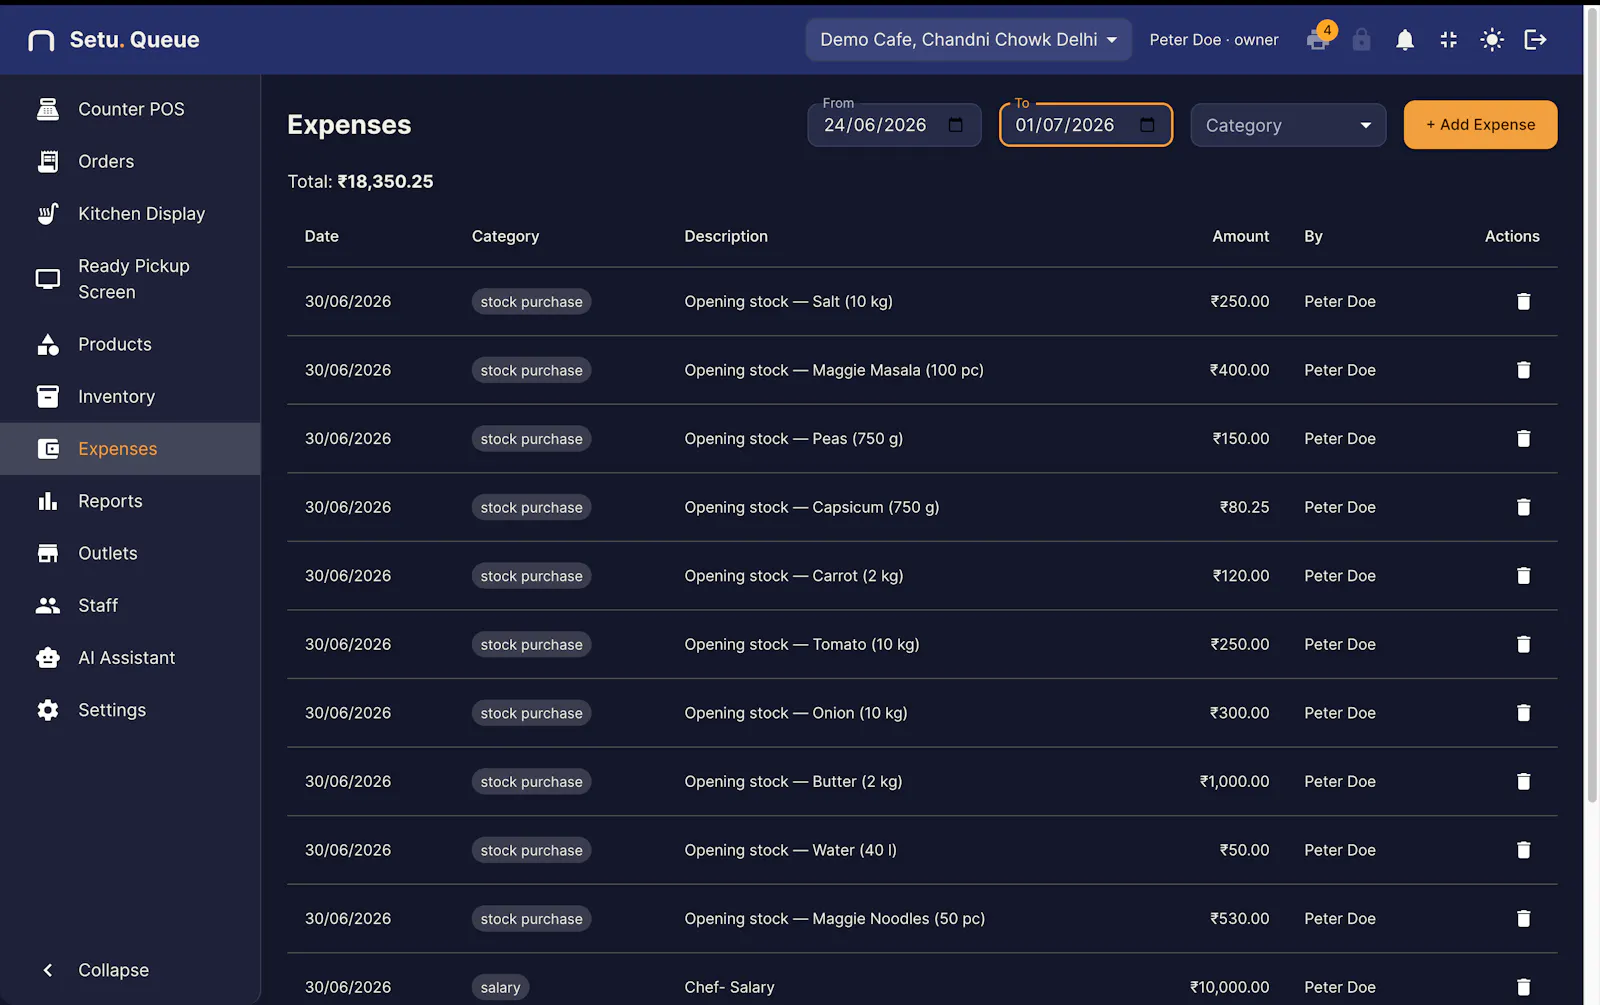Click the From date field 24/06/2026

click(894, 125)
